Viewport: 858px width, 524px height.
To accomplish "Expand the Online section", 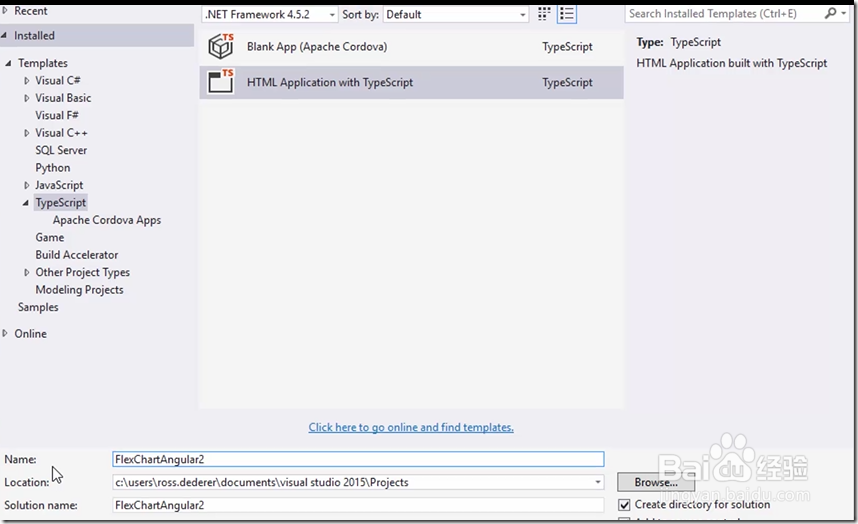I will point(5,333).
